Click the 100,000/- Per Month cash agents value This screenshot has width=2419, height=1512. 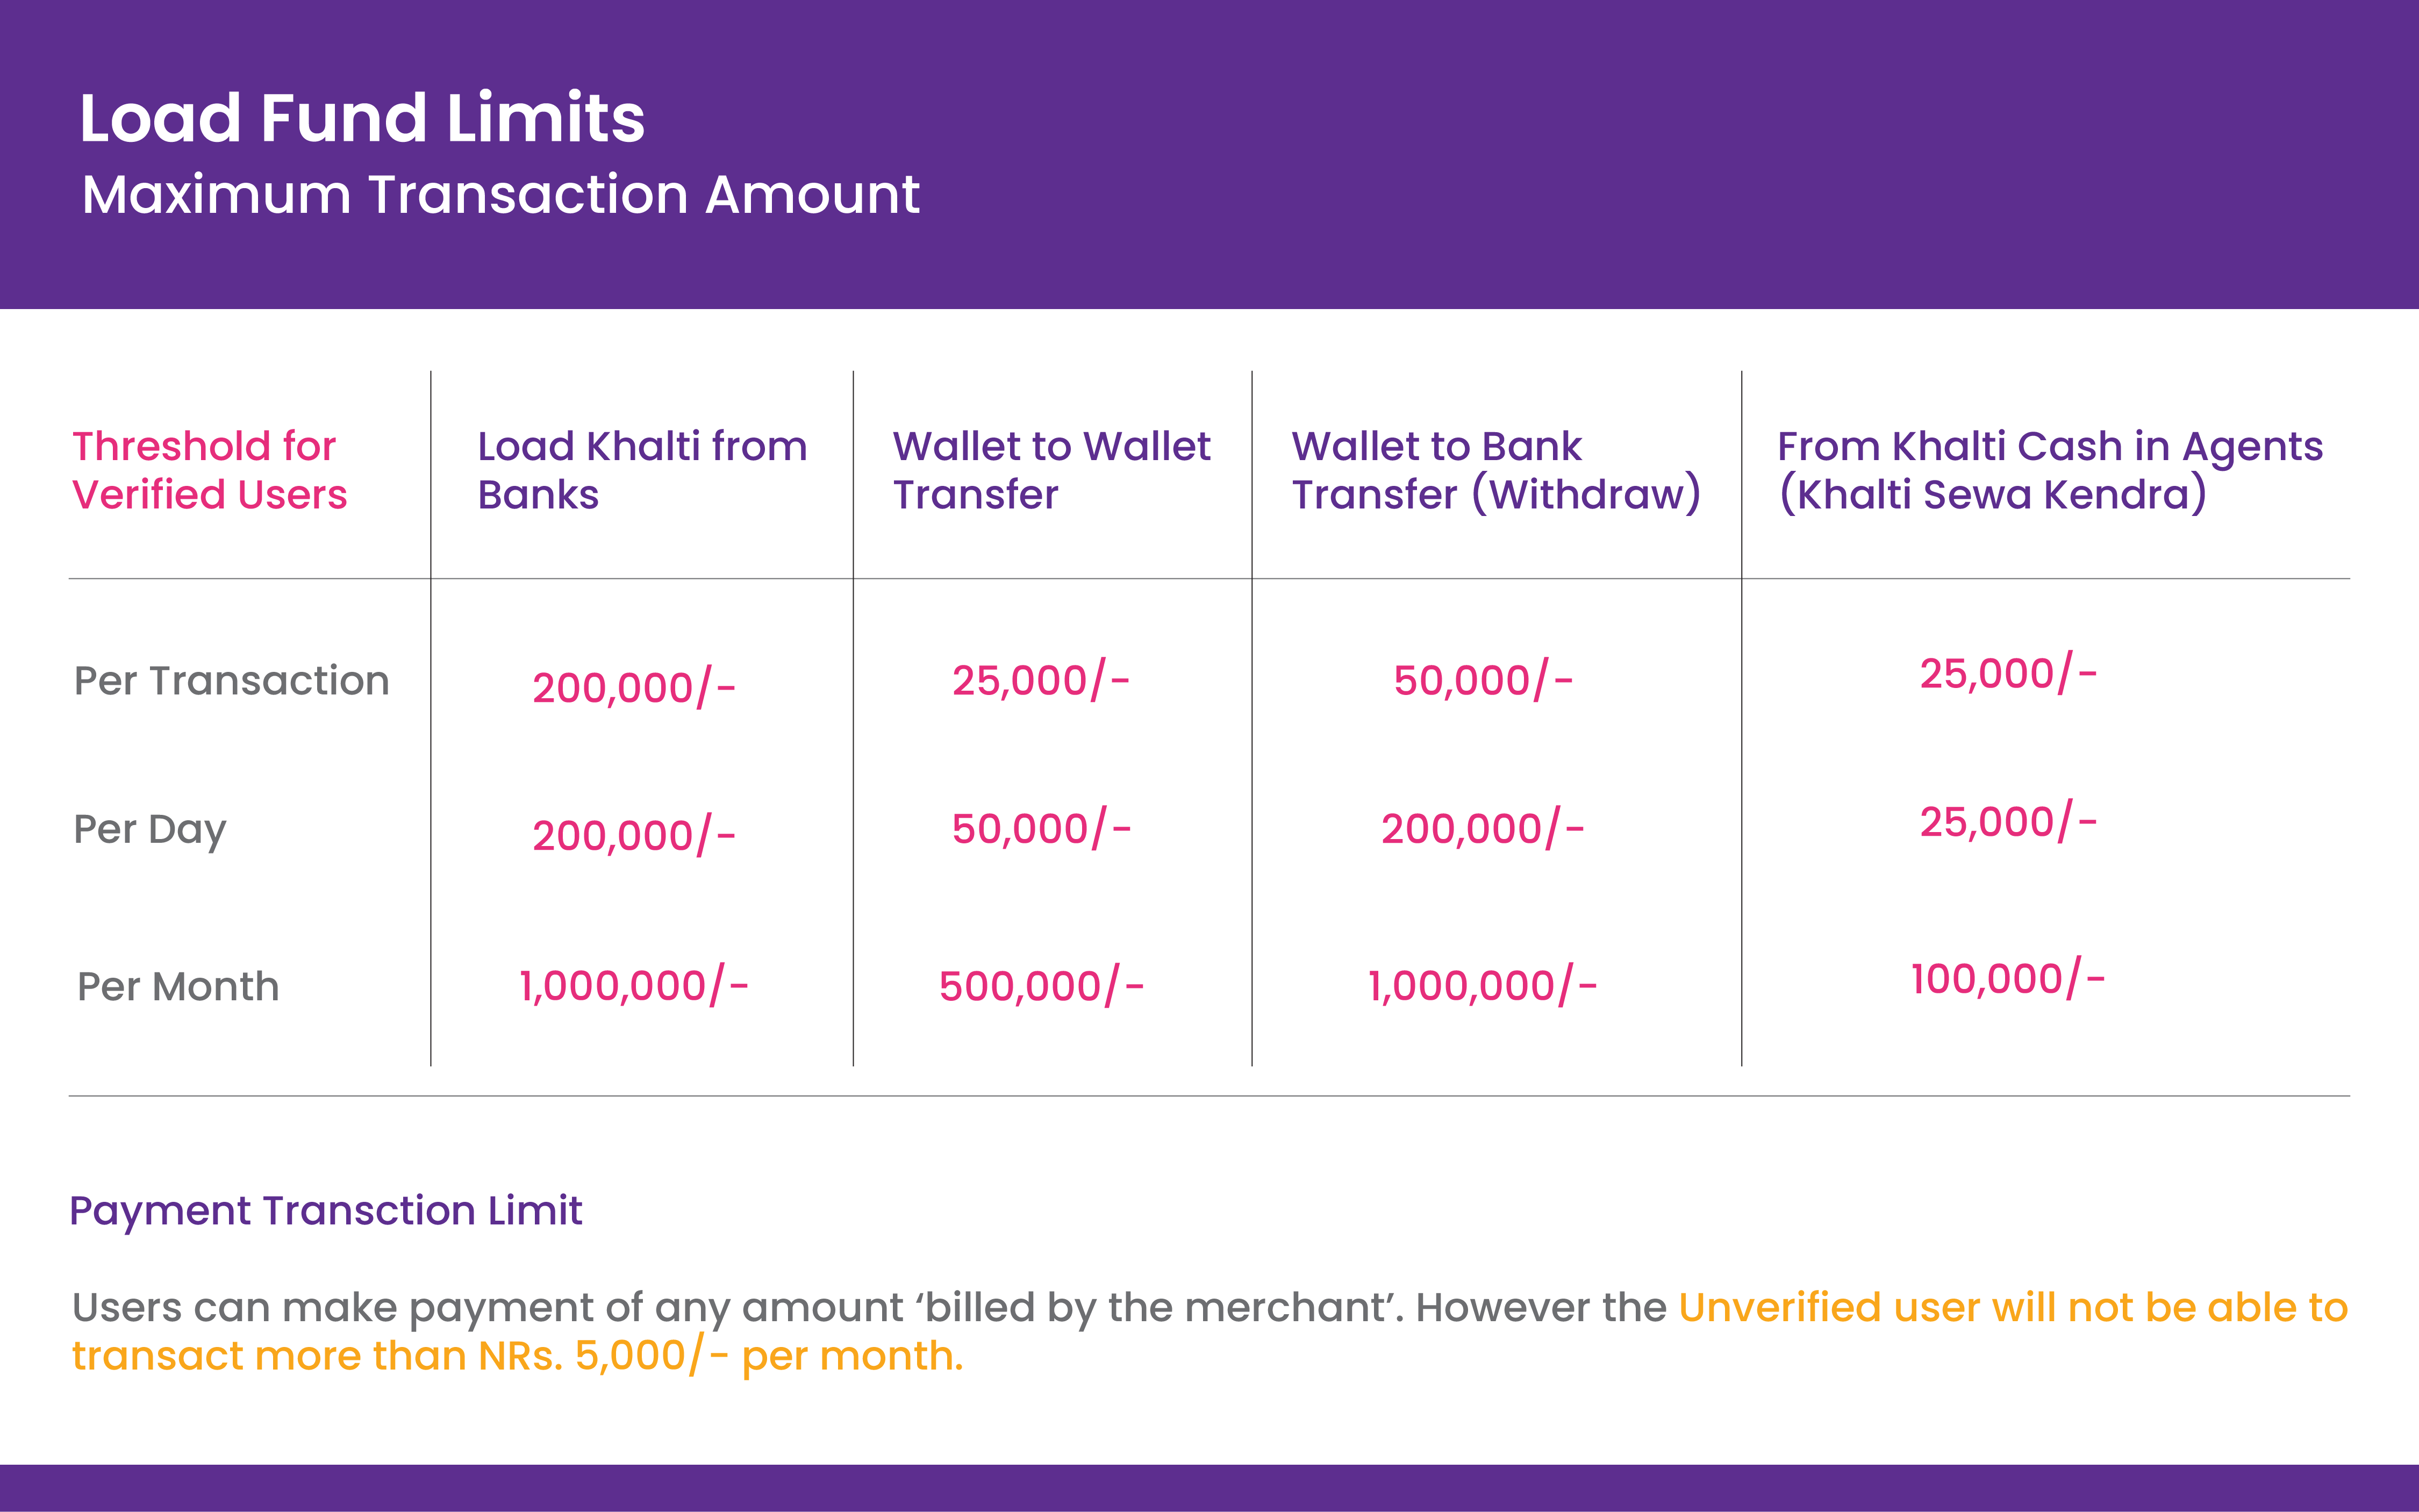(2008, 980)
